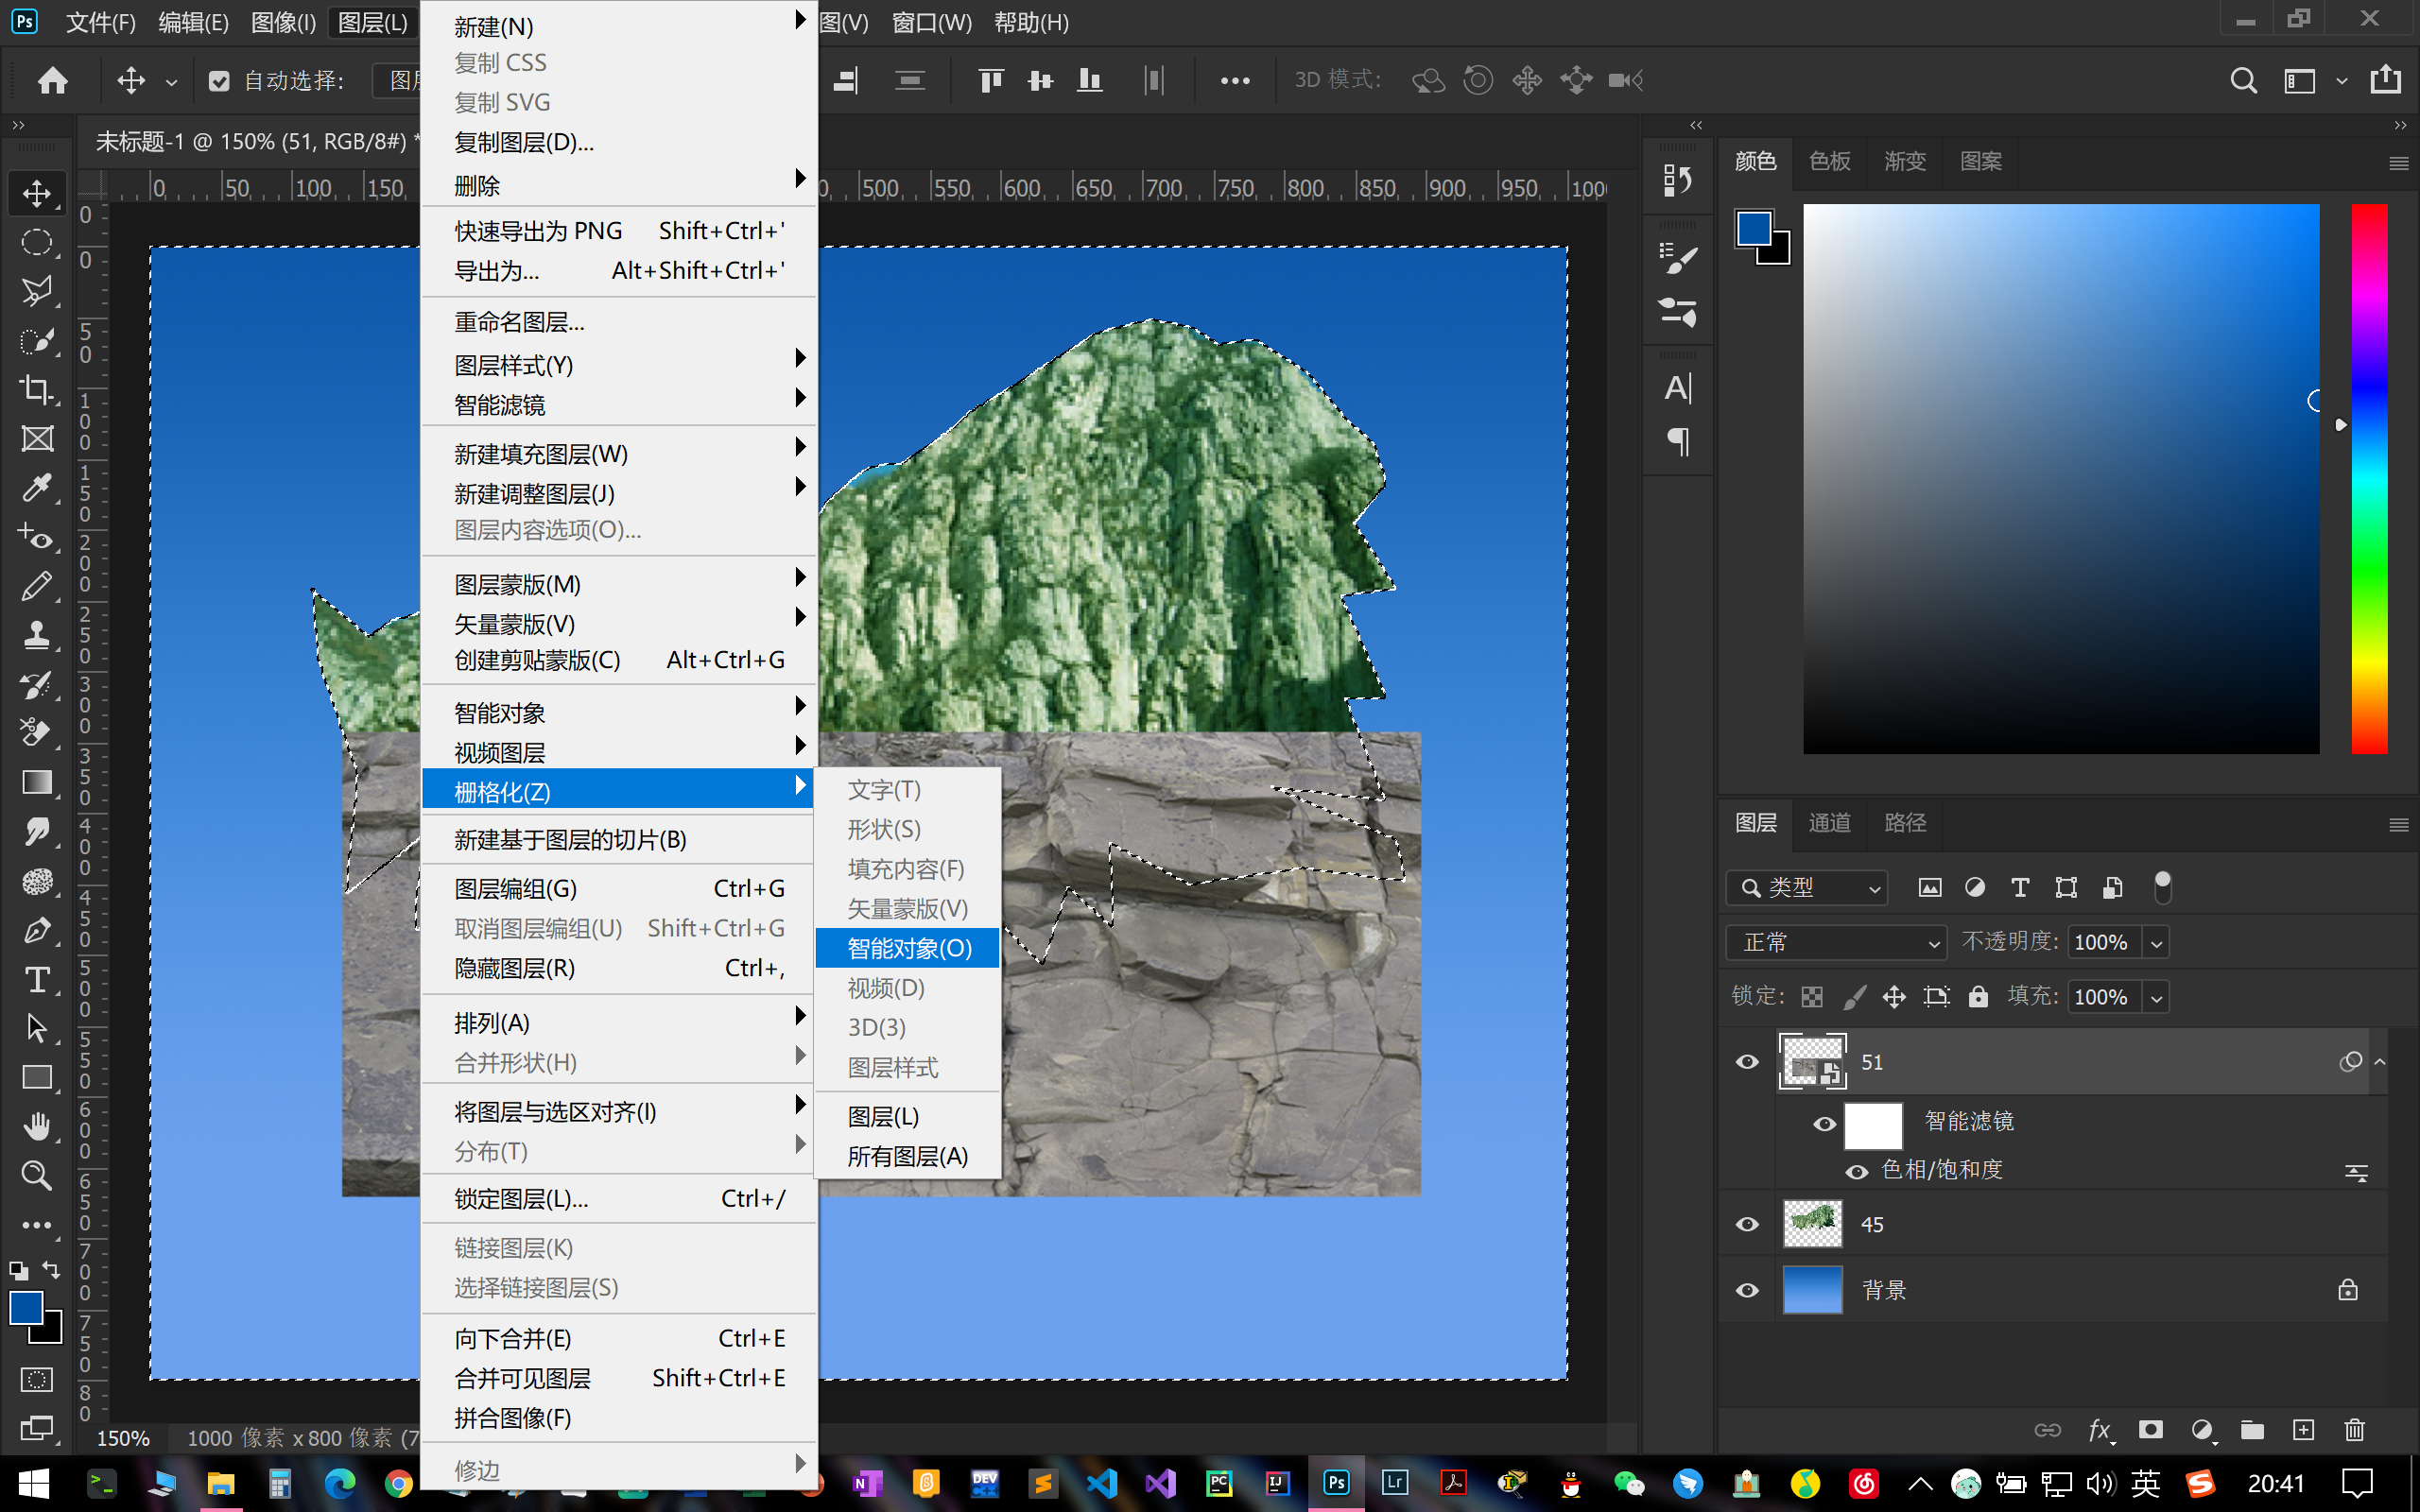Screen dimensions: 2420x1512
Task: Select the Eraser tool
Action: coord(37,733)
